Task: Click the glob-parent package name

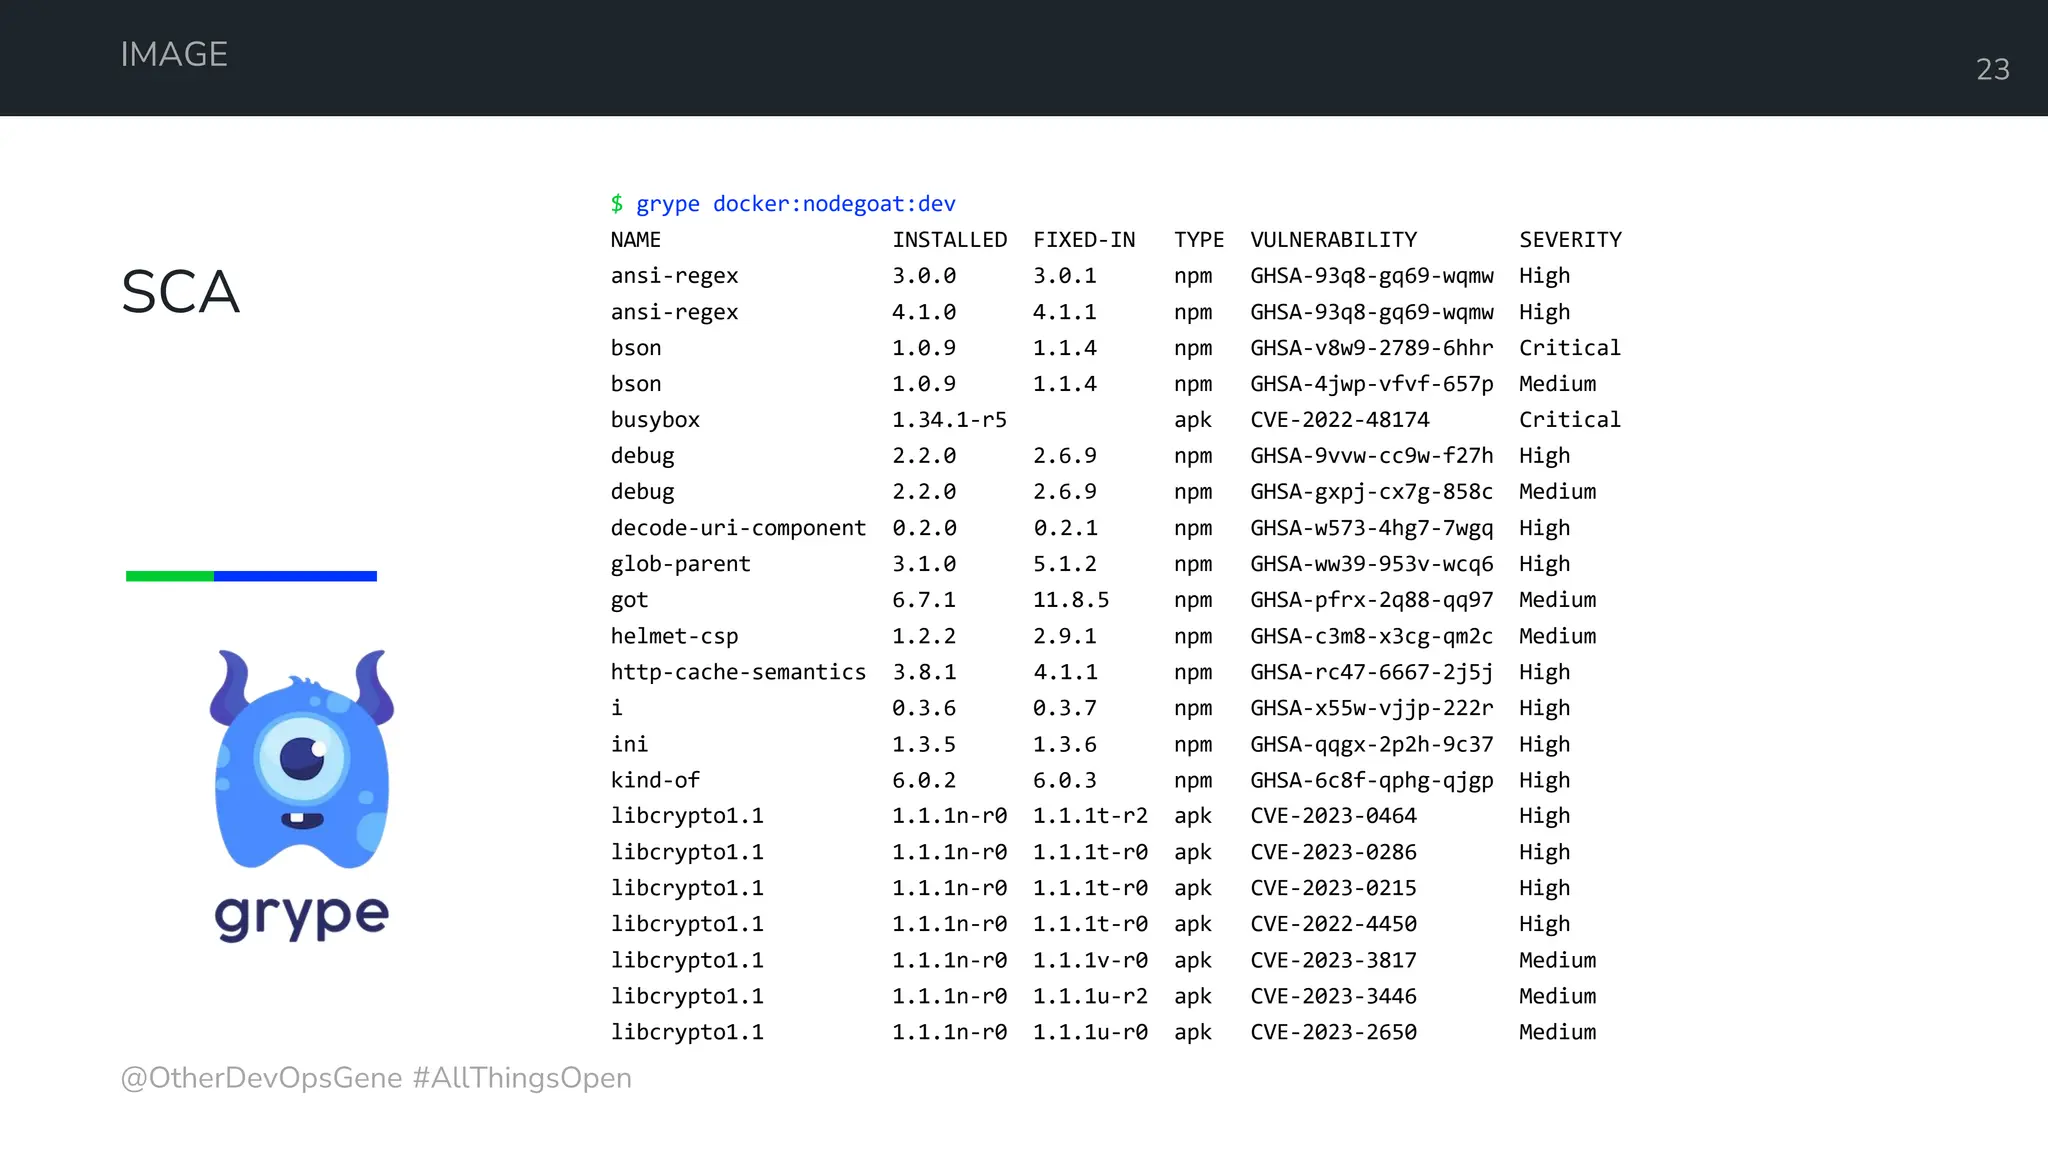Action: 680,564
